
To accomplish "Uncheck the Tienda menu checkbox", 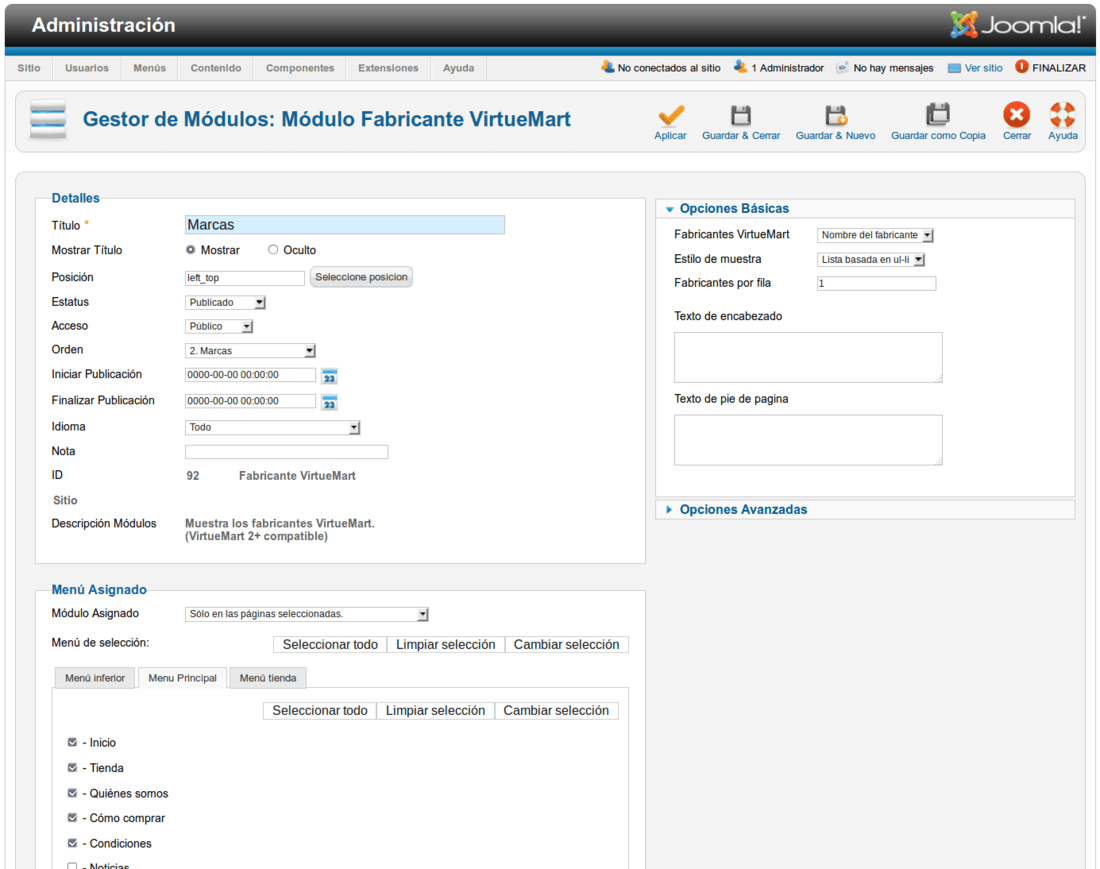I will pyautogui.click(x=72, y=767).
